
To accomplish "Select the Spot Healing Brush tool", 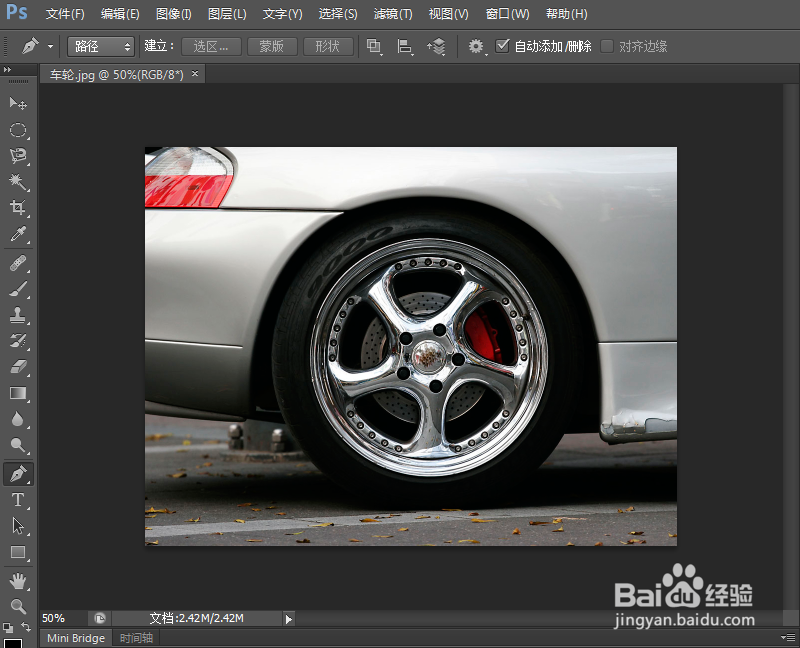I will point(18,263).
